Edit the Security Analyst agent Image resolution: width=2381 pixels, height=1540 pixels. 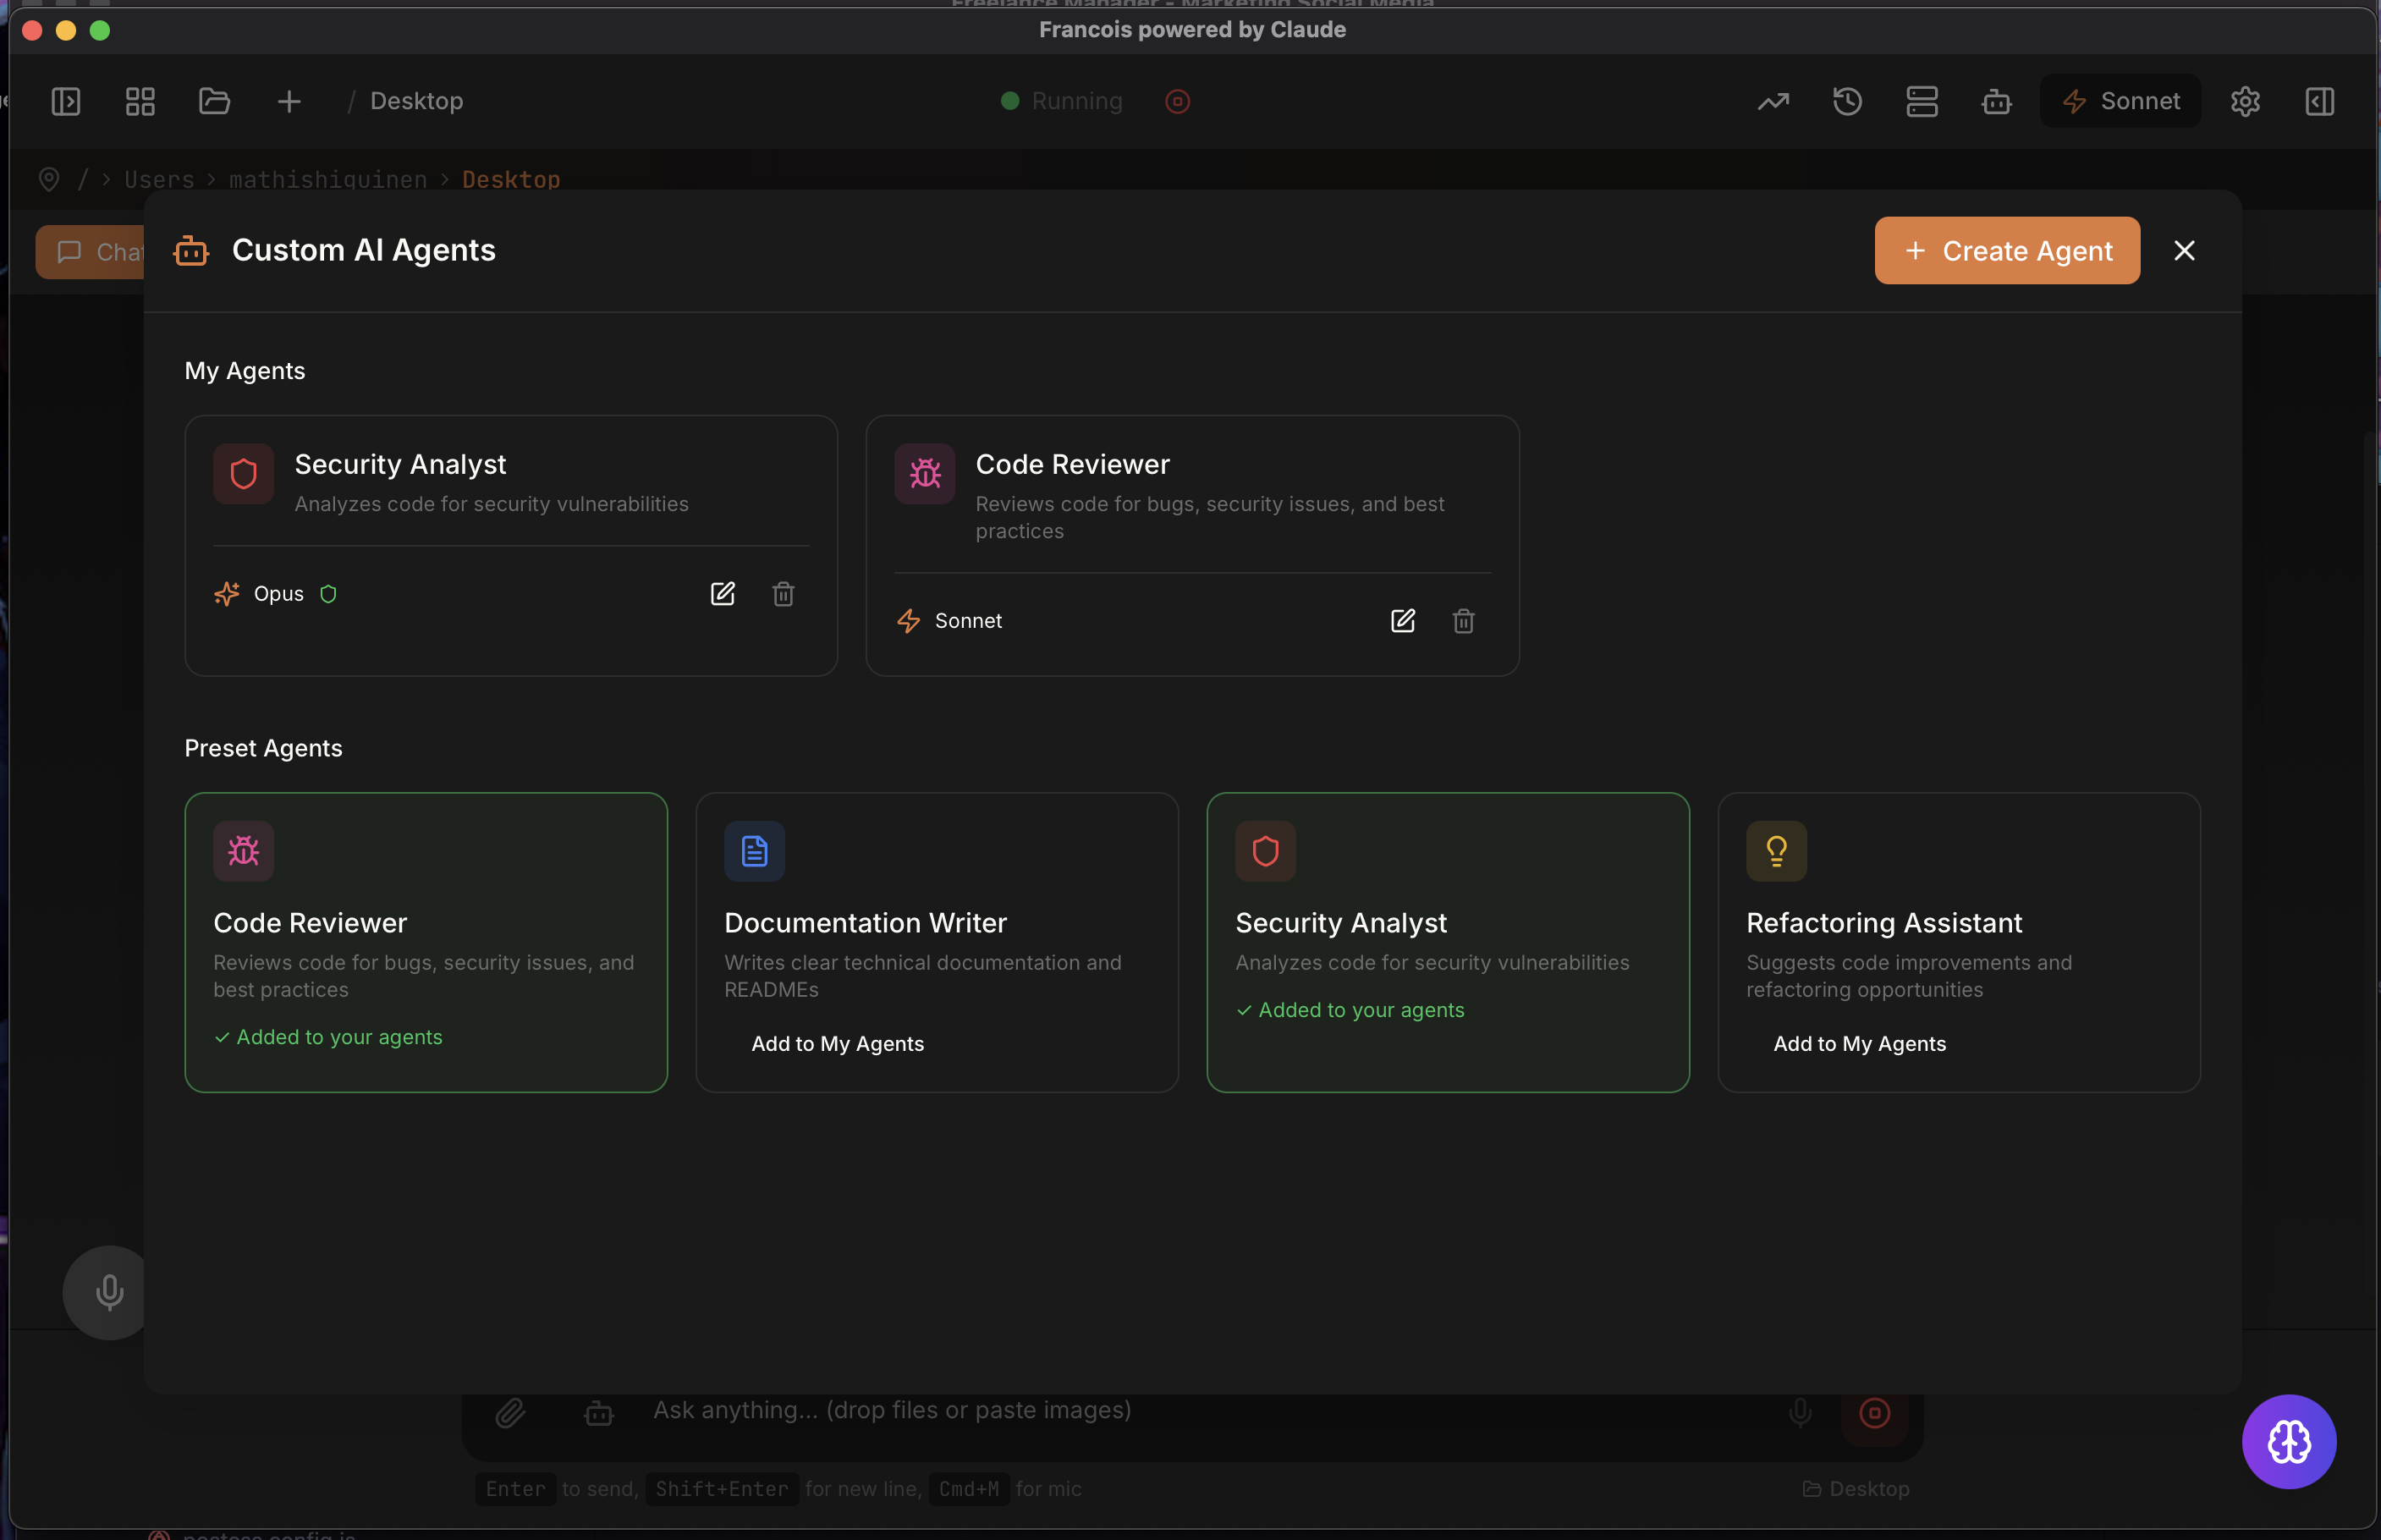click(723, 593)
